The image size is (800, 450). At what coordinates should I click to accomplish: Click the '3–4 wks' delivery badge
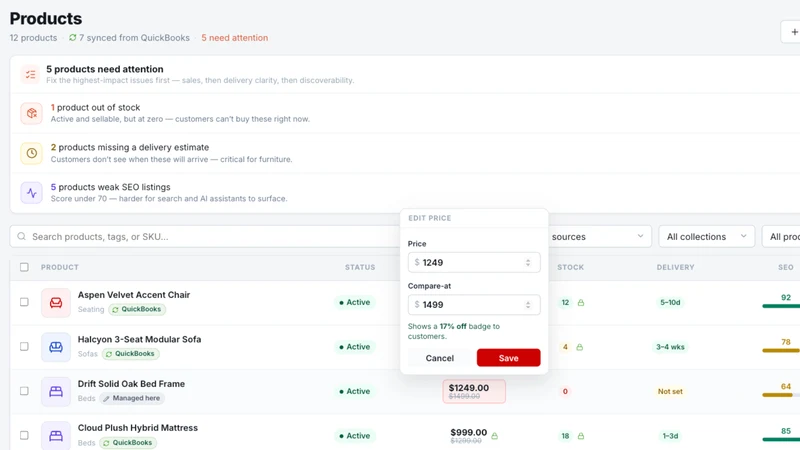coord(670,347)
